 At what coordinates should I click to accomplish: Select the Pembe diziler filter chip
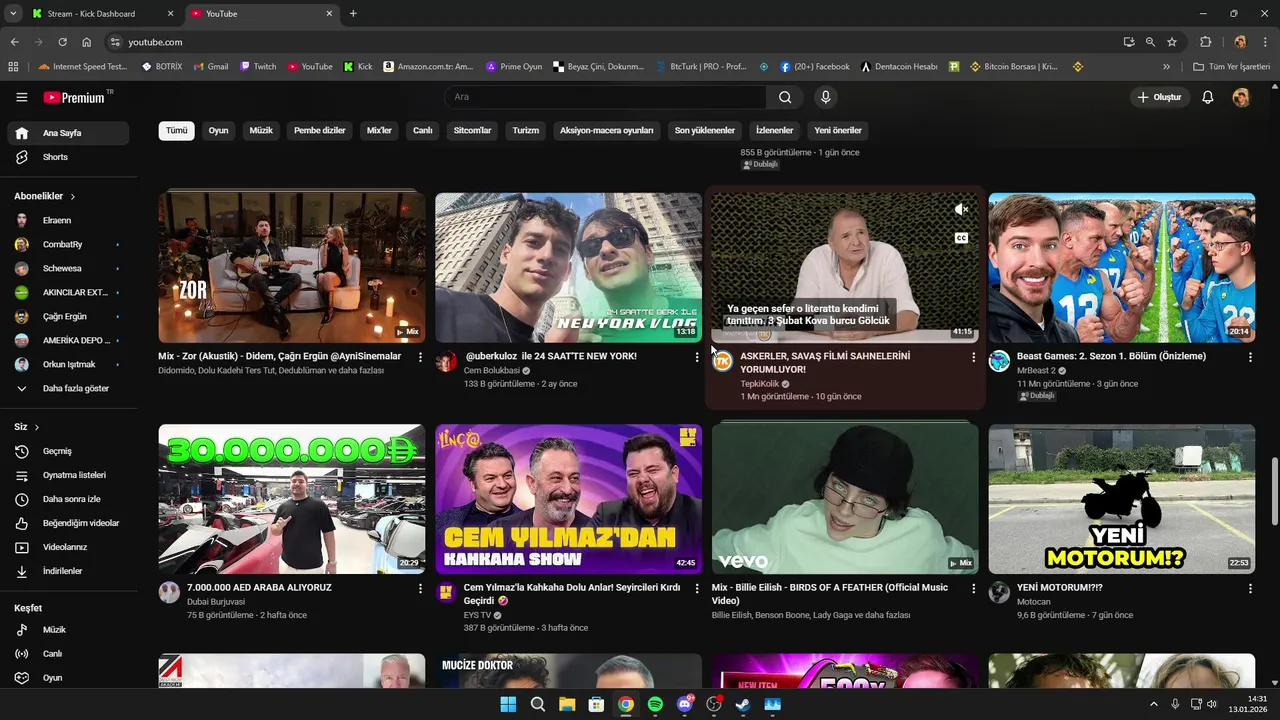point(319,131)
